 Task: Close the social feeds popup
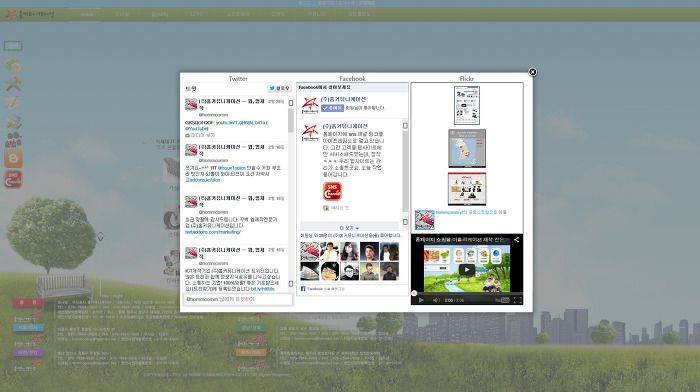pos(532,72)
